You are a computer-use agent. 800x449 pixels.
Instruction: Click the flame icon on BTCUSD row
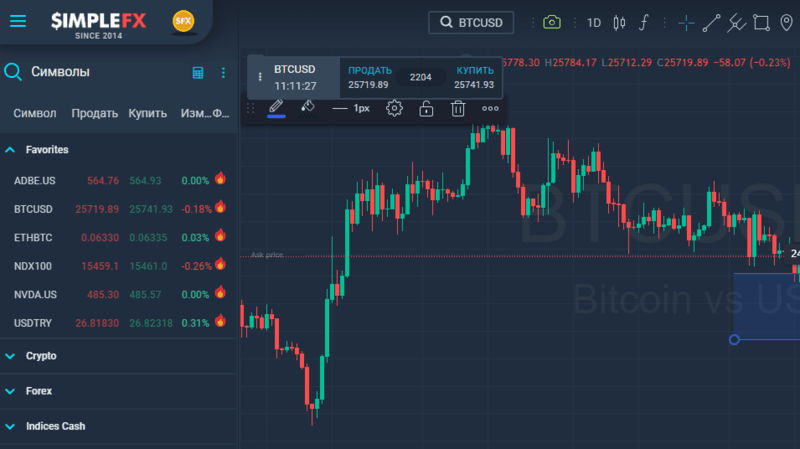(220, 207)
